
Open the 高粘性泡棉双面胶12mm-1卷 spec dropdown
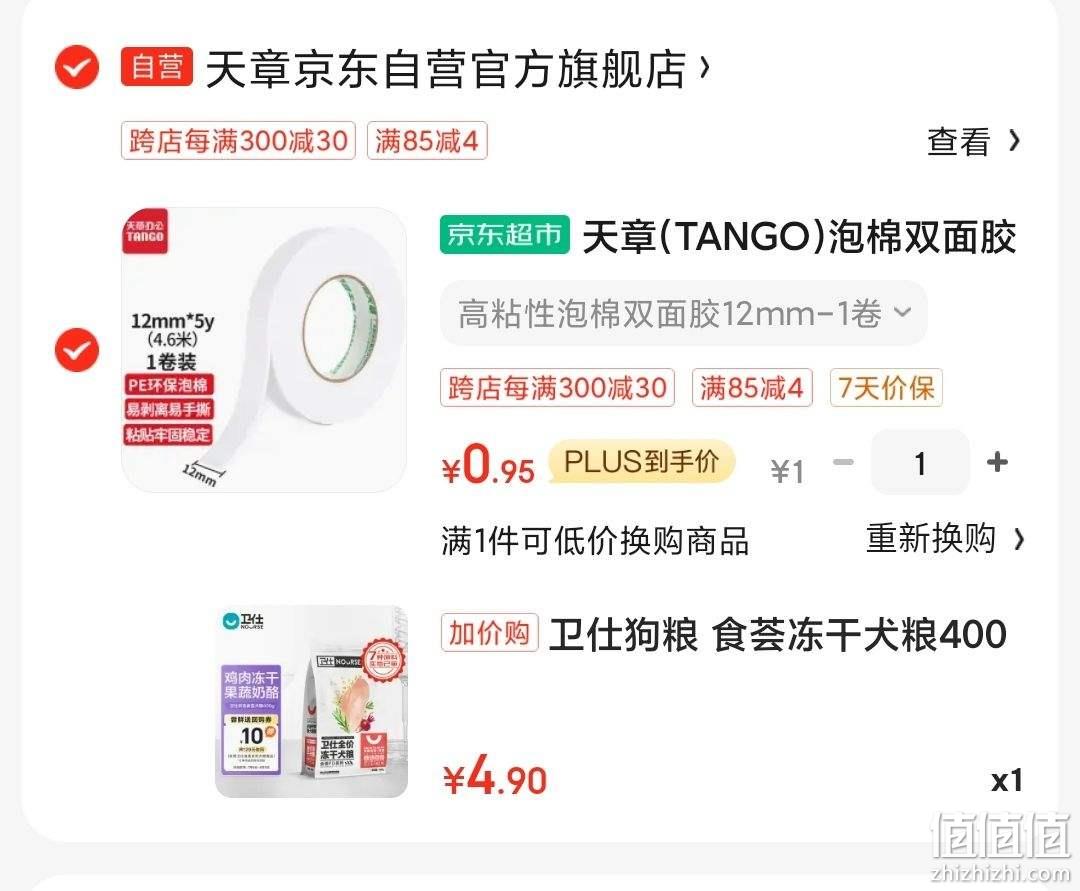(684, 313)
